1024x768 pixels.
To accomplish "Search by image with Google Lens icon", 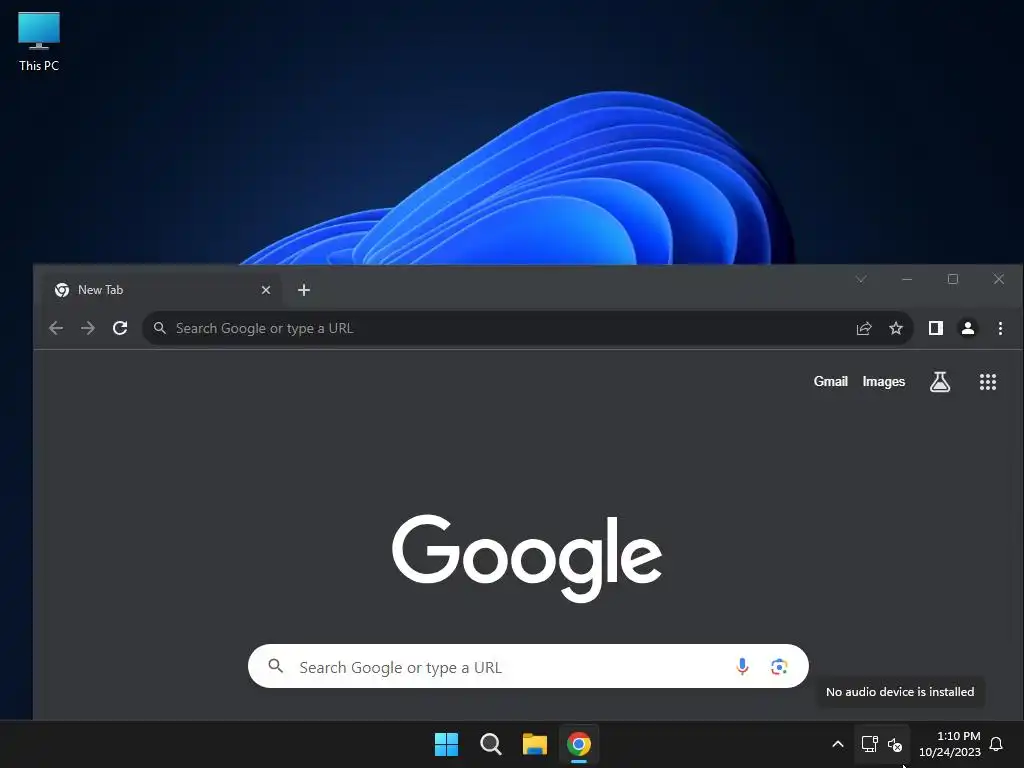I will click(x=778, y=666).
